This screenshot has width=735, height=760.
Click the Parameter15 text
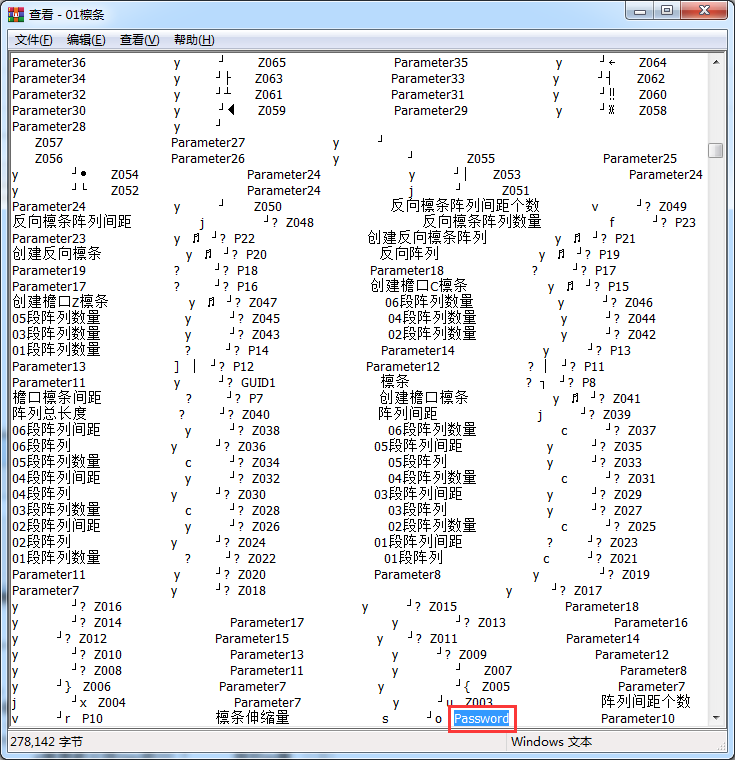pyautogui.click(x=252, y=638)
